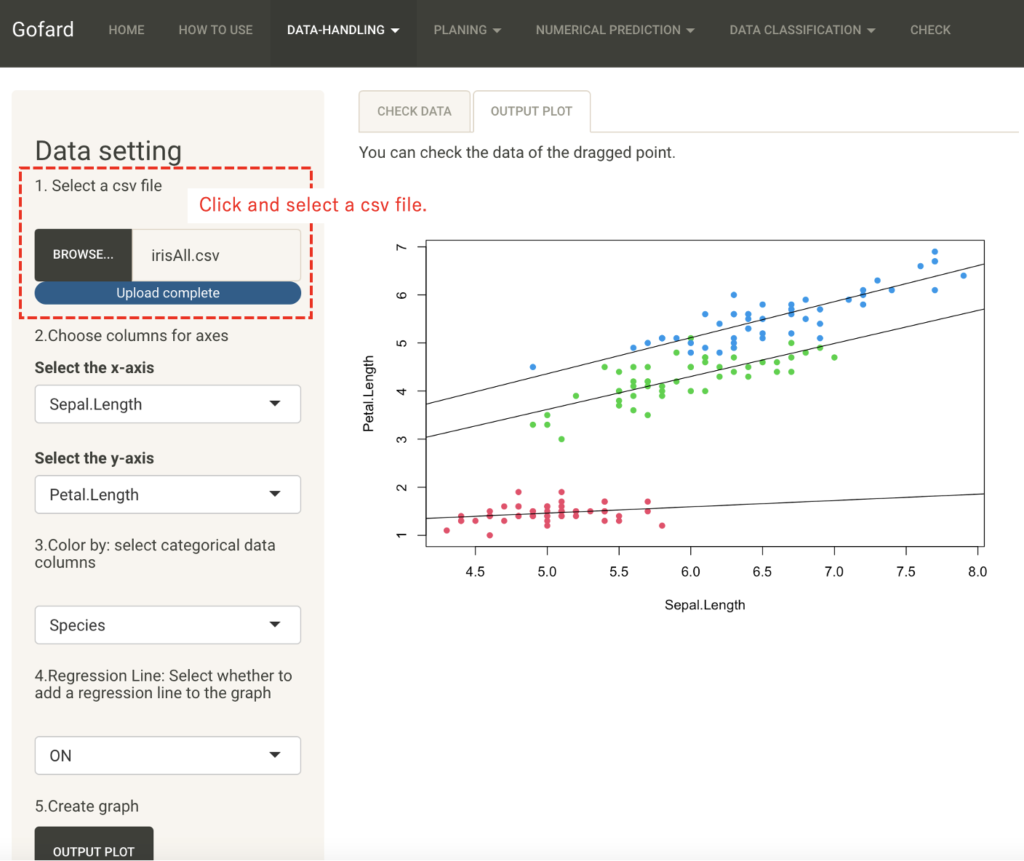
Task: Expand the DATA-HANDLING dropdown menu
Action: tap(342, 30)
